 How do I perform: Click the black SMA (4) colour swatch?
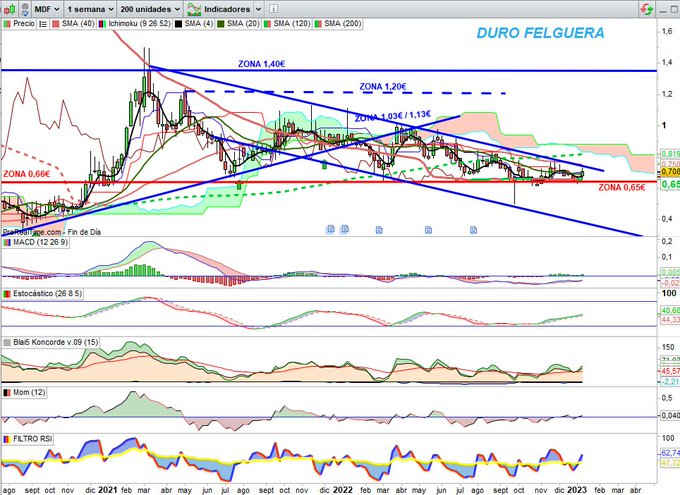click(x=178, y=24)
